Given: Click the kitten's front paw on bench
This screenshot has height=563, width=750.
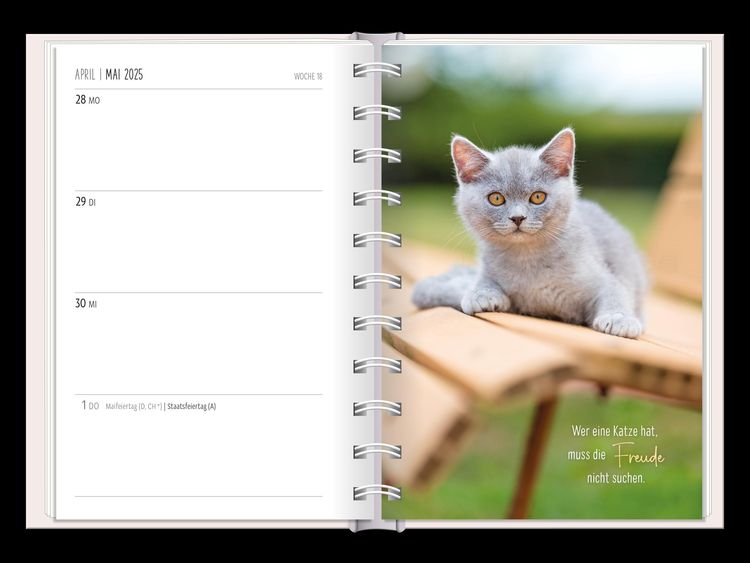Looking at the screenshot, I should point(617,324).
